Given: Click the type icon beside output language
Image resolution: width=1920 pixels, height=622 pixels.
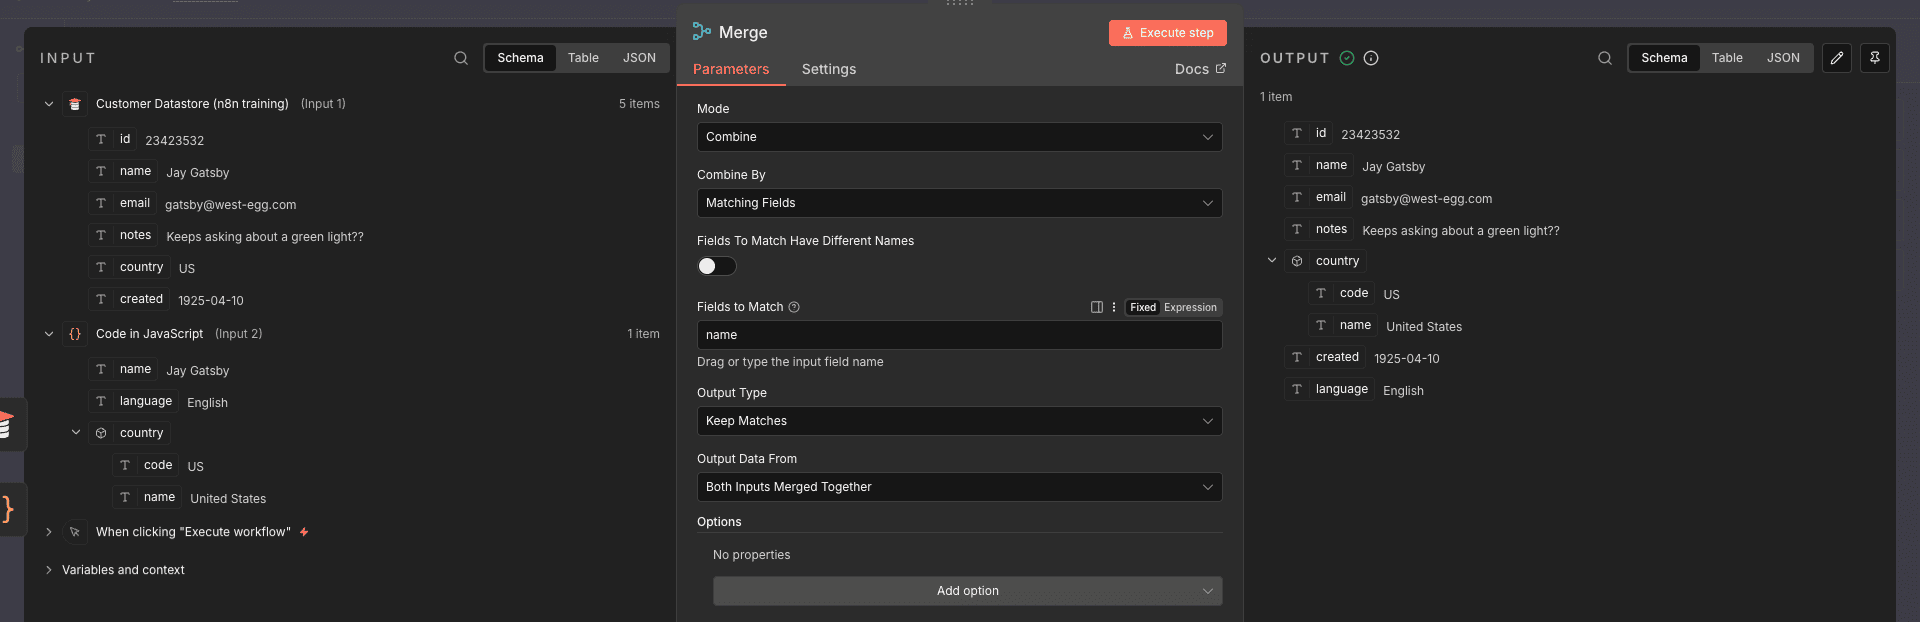Looking at the screenshot, I should point(1297,389).
